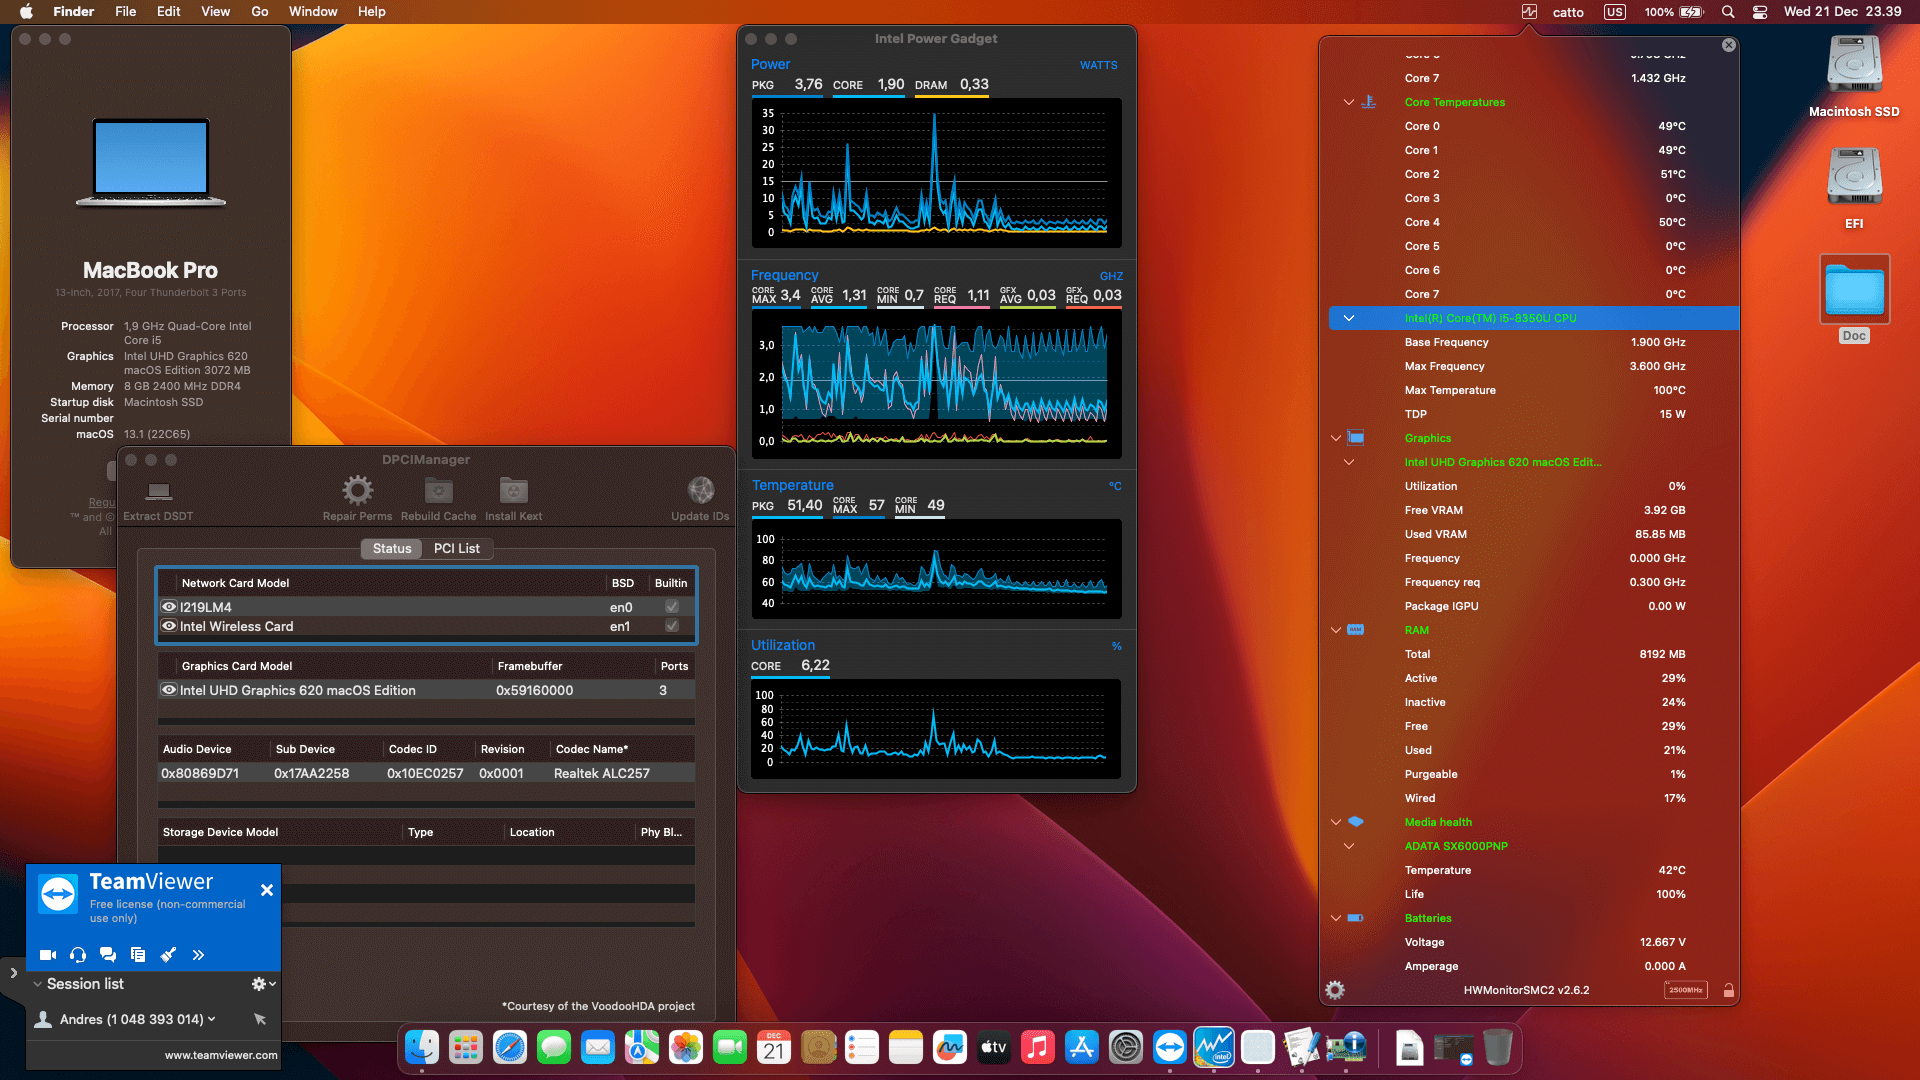
Task: Click HWMonitor menu bar graph icon
Action: pyautogui.click(x=1529, y=12)
